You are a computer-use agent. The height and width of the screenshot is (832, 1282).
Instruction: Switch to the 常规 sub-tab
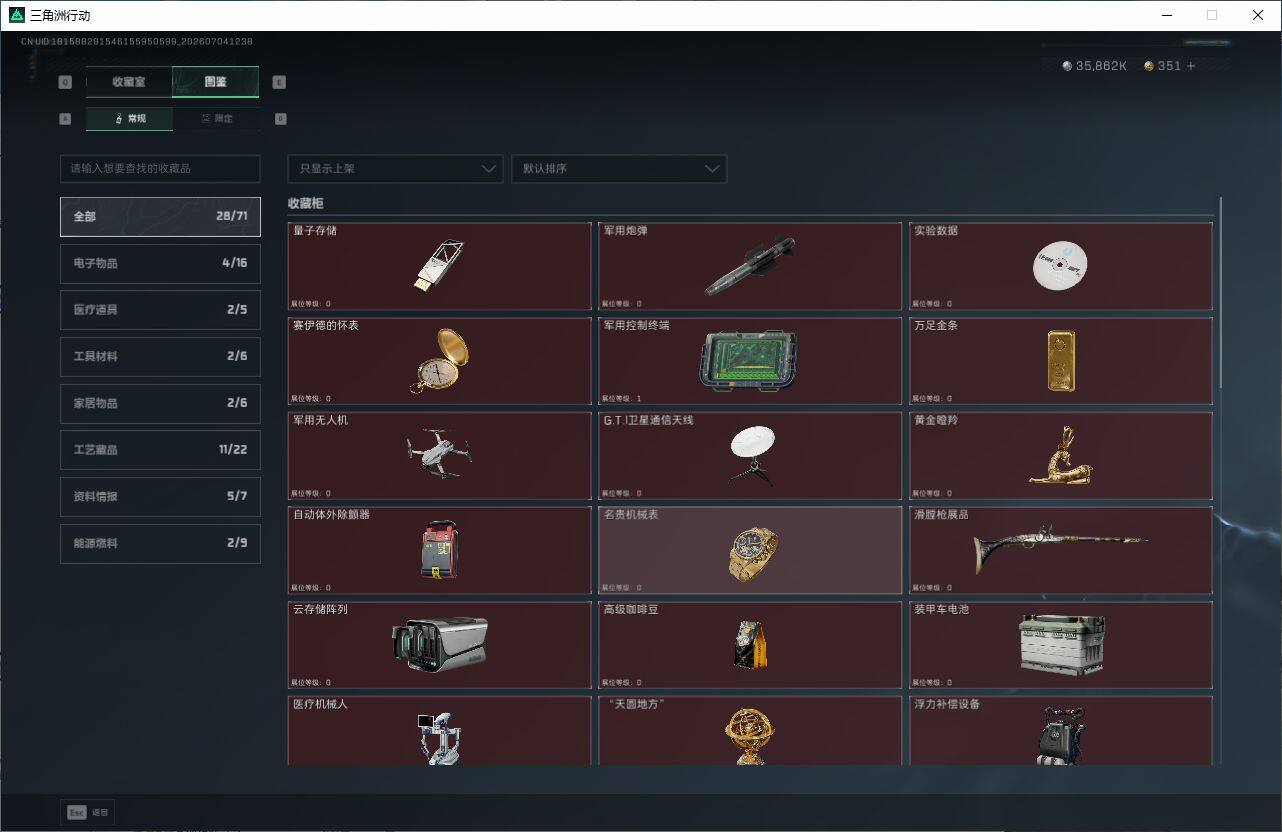(129, 118)
